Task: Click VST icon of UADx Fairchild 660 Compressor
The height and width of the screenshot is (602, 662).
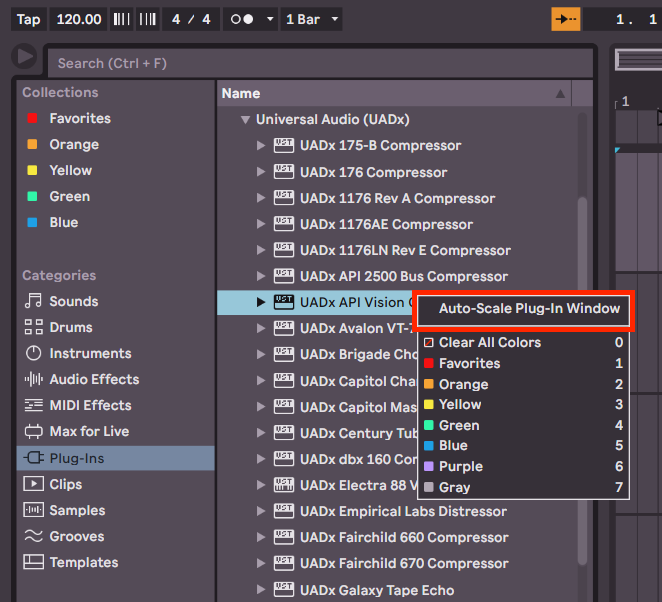Action: pyautogui.click(x=284, y=537)
